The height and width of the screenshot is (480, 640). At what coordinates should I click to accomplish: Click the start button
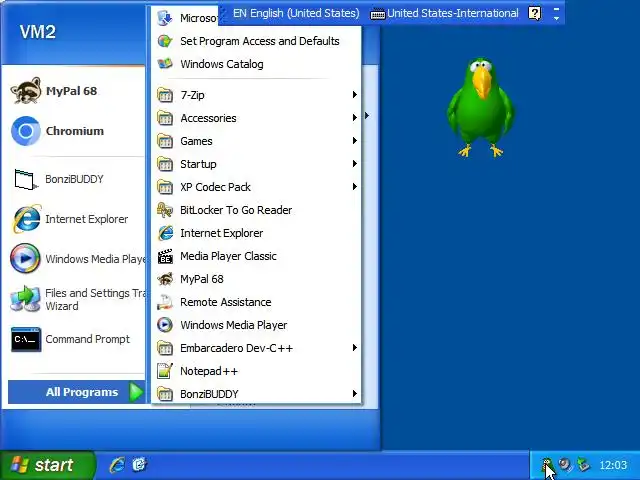click(x=47, y=465)
